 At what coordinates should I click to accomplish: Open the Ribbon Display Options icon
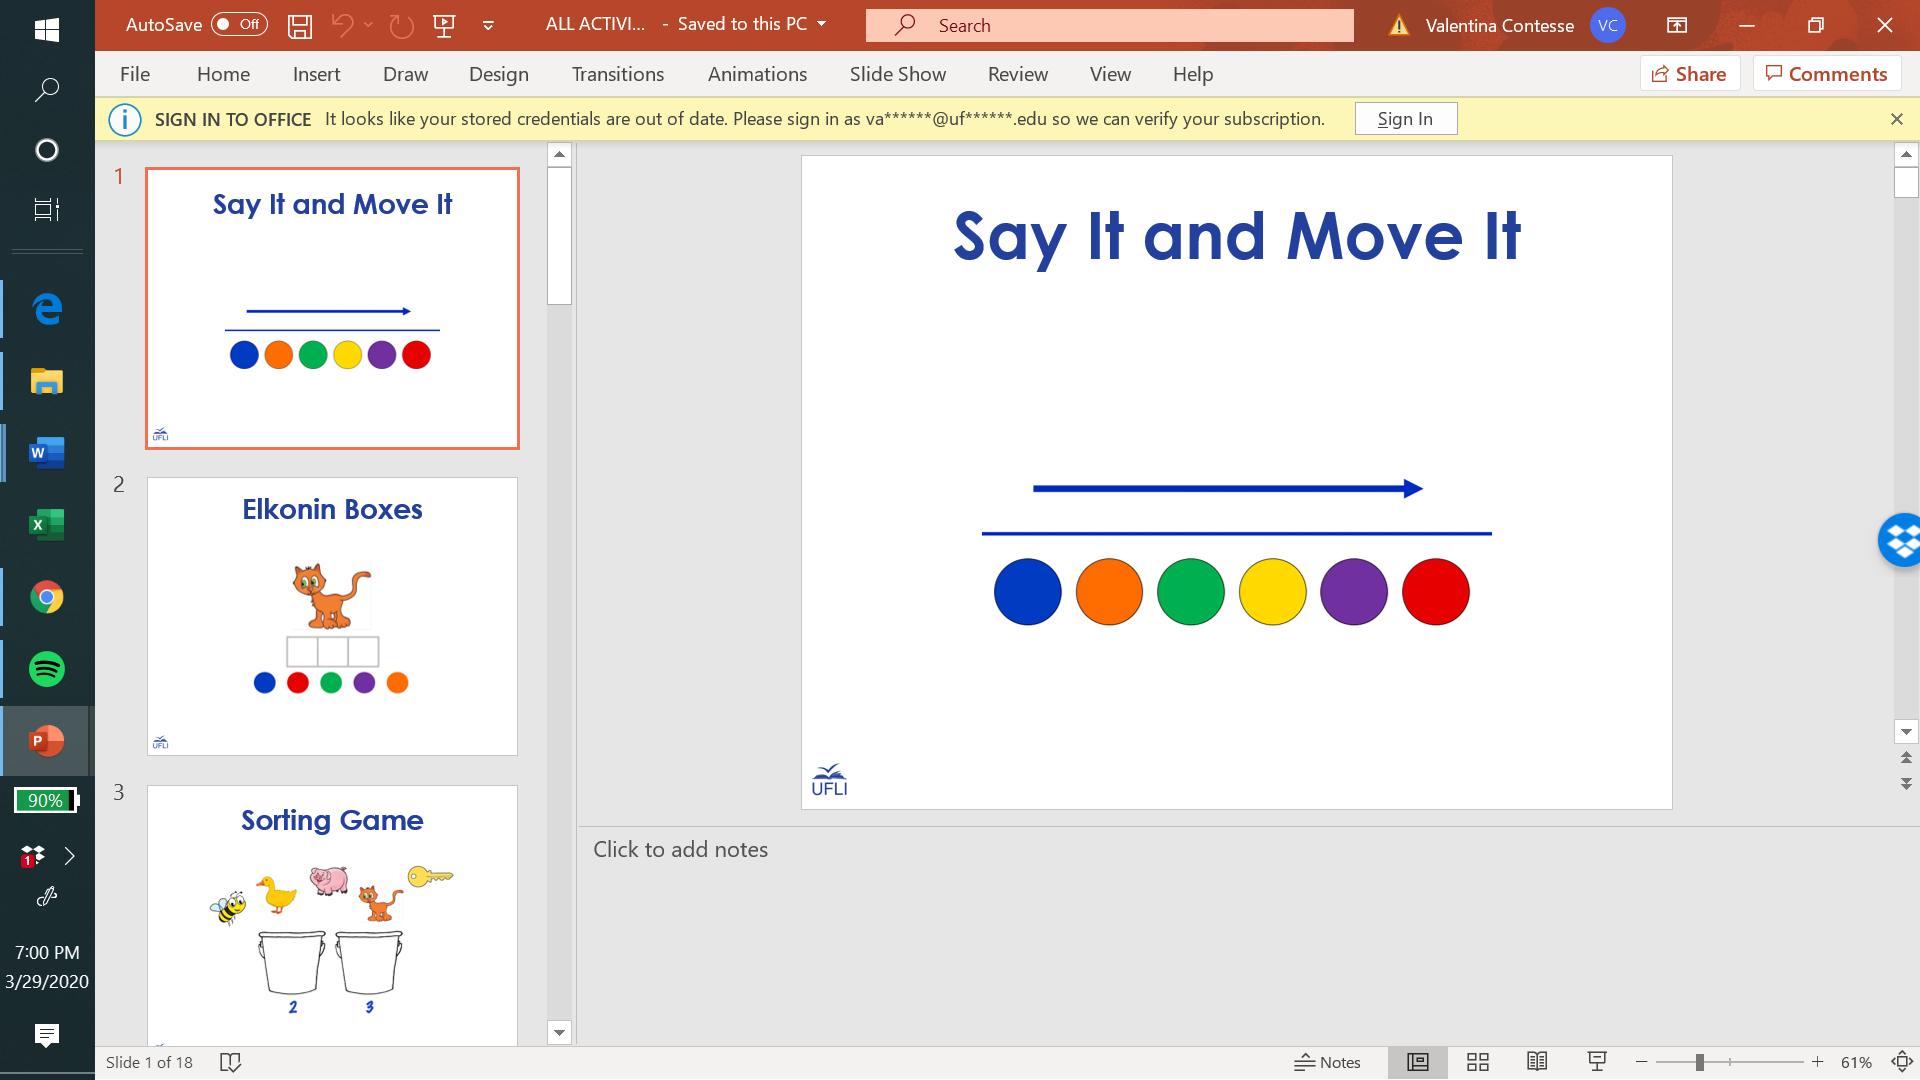[1677, 26]
